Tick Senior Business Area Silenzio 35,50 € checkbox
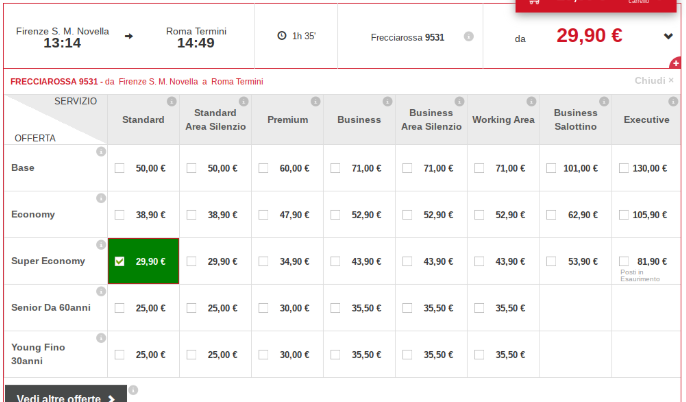This screenshot has height=402, width=686. 407,308
